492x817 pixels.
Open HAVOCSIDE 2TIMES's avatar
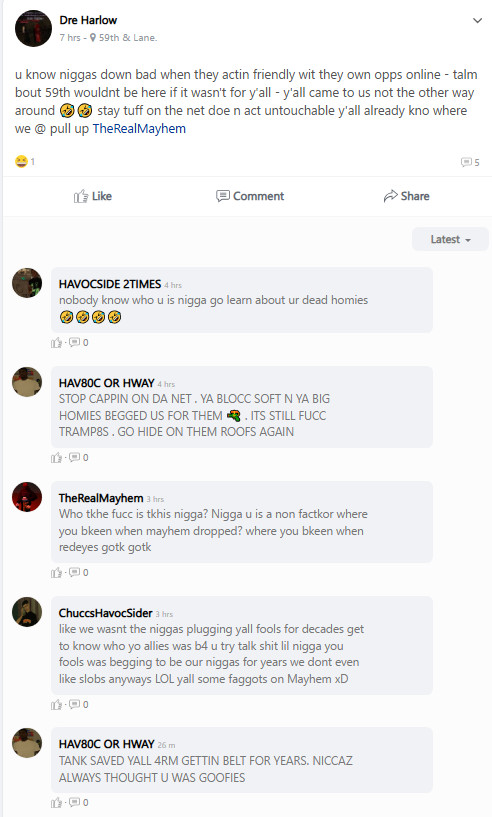pyautogui.click(x=27, y=283)
